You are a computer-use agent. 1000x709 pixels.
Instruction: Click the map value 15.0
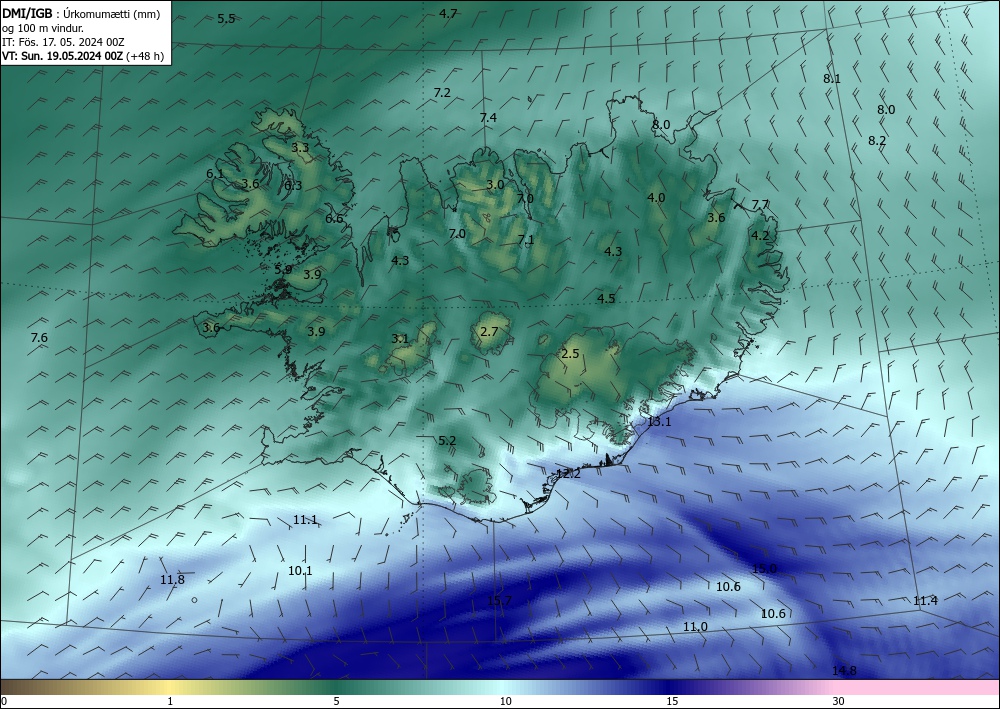coord(765,568)
